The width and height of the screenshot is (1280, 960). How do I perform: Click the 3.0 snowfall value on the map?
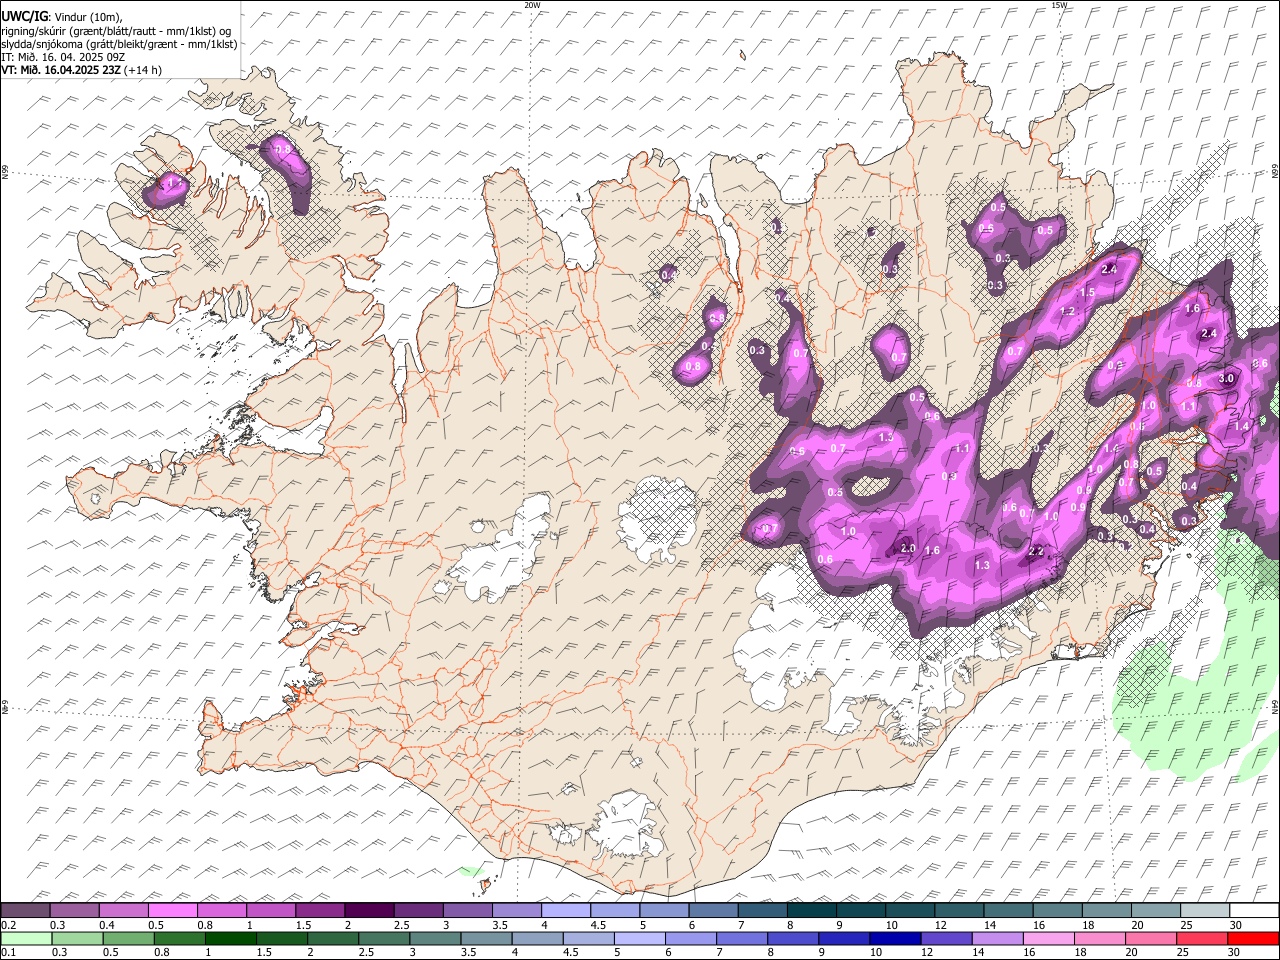pyautogui.click(x=1227, y=379)
